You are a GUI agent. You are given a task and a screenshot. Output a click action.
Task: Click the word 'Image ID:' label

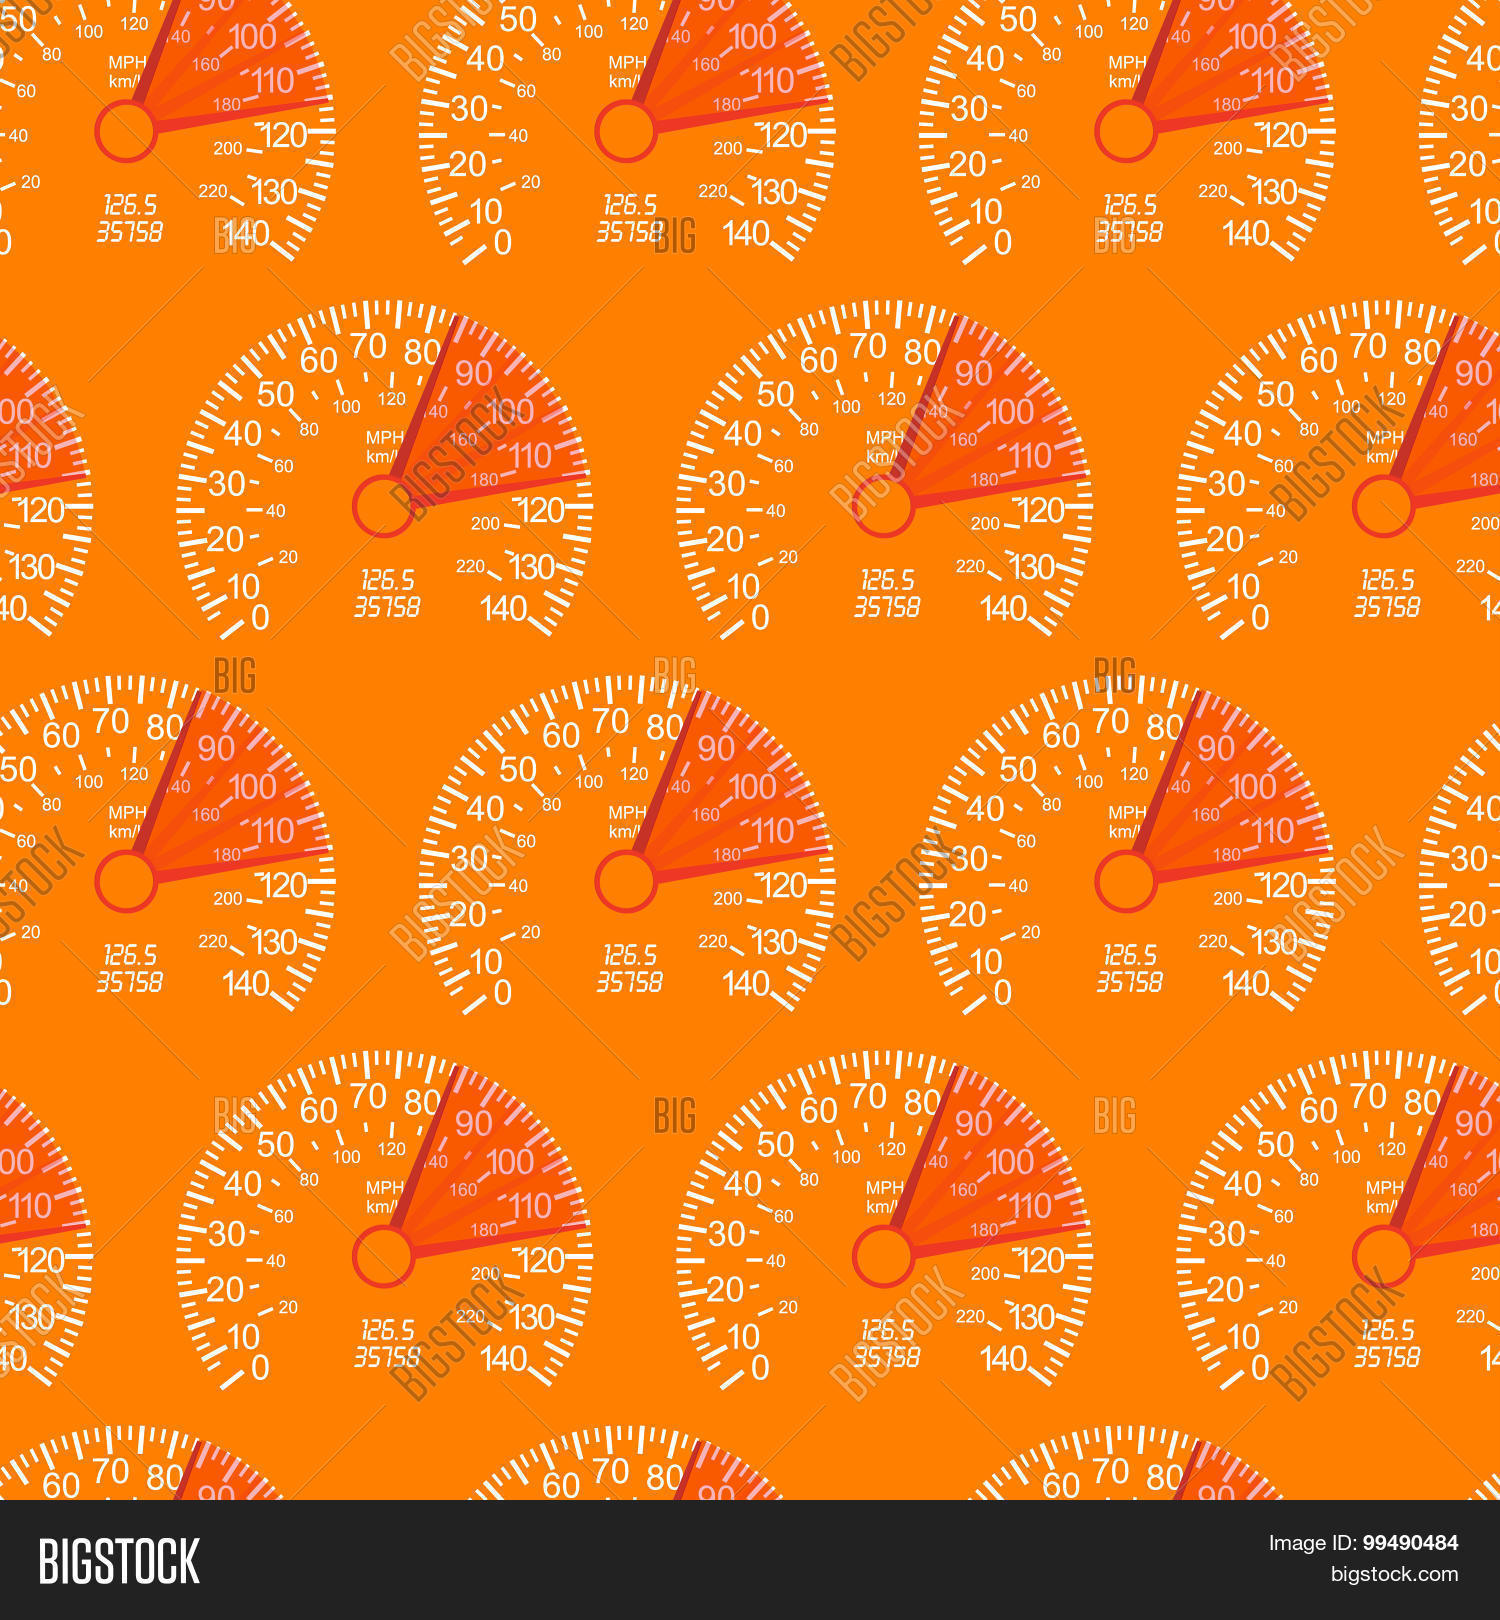pos(1312,1543)
